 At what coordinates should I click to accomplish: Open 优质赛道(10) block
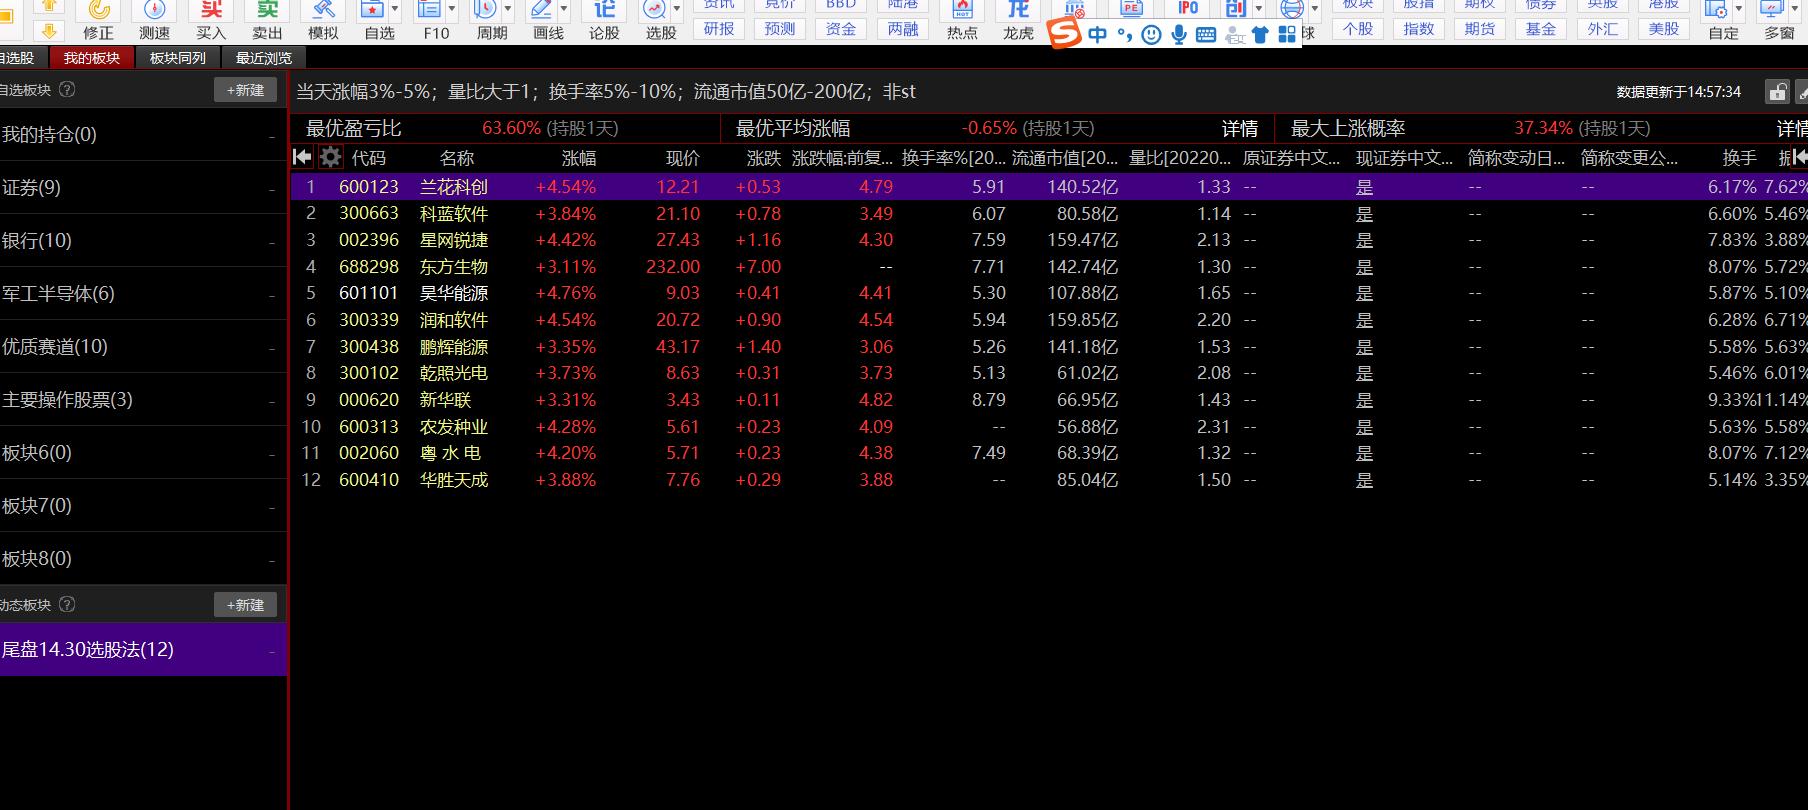[143, 346]
